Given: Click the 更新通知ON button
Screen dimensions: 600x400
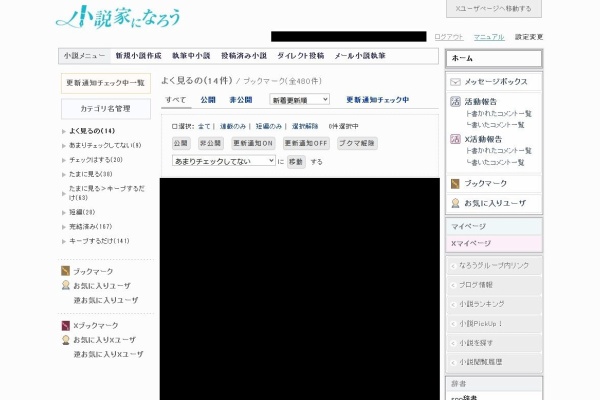Looking at the screenshot, I should (x=253, y=143).
